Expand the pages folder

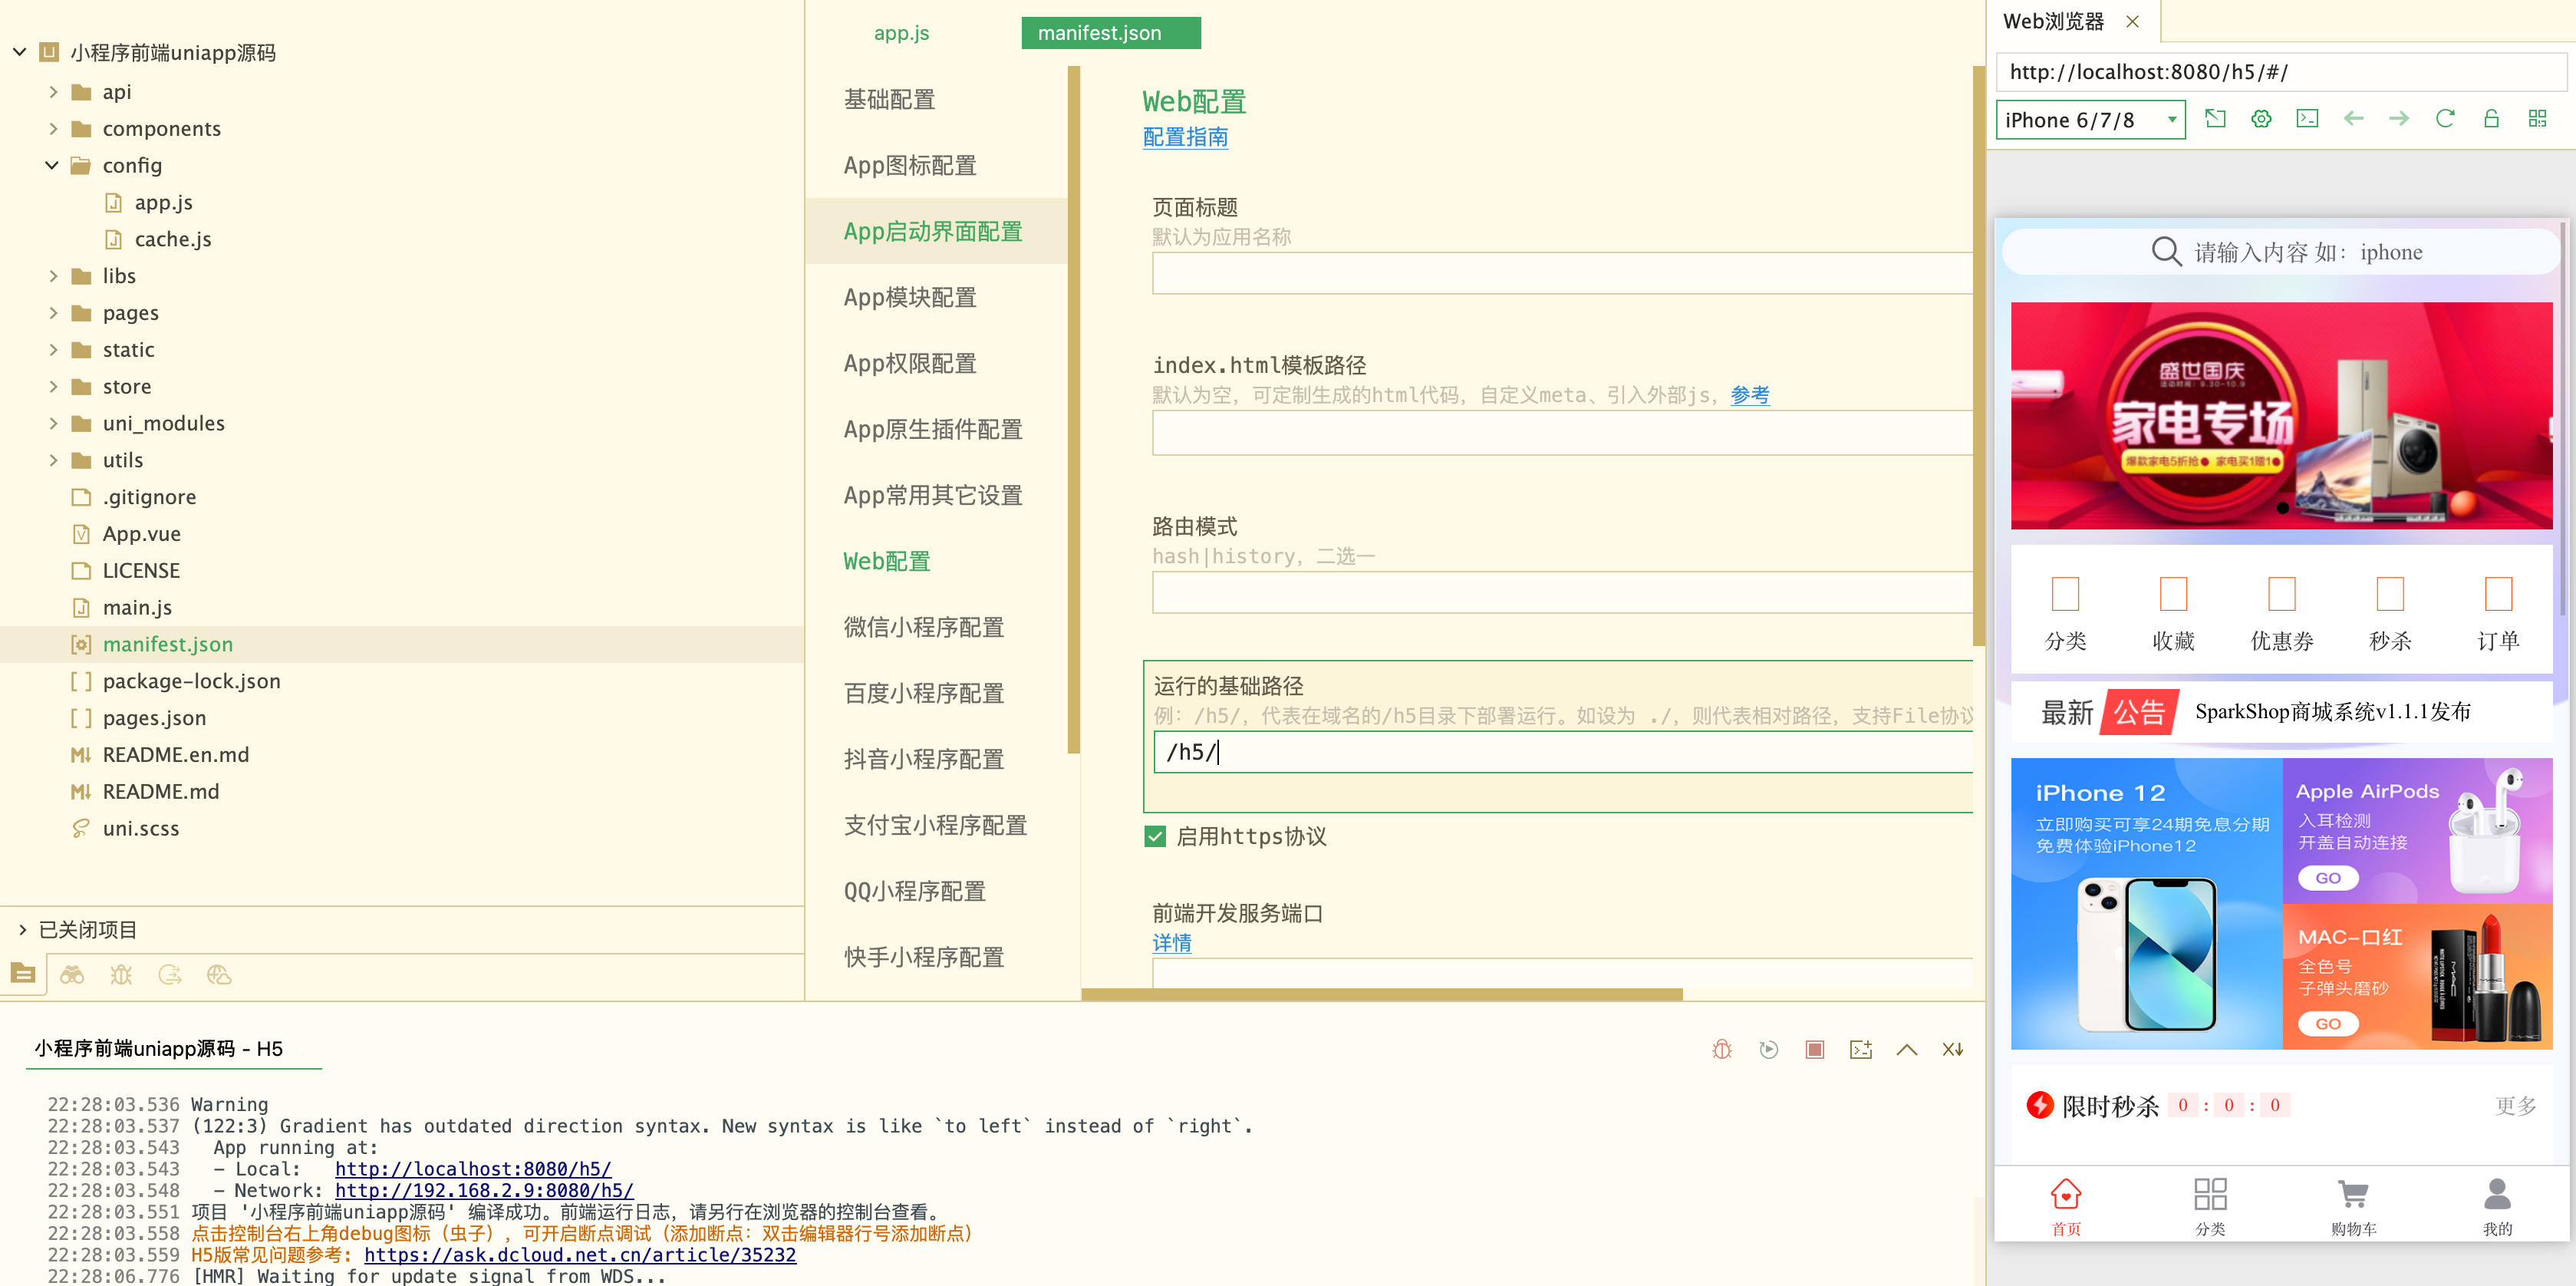[52, 313]
